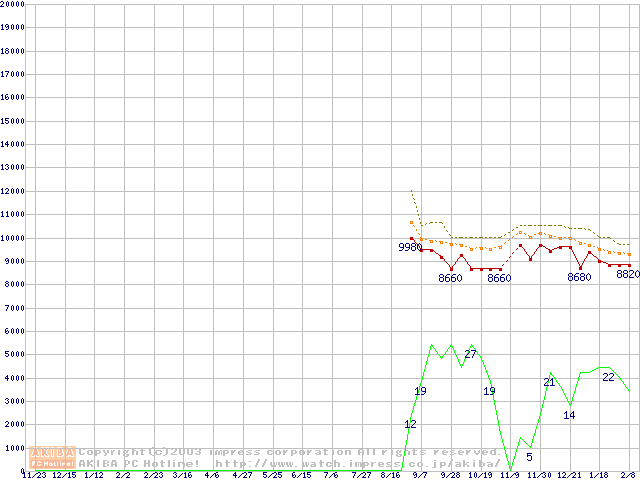Click the 4/27 x-axis date label
The height and width of the screenshot is (480, 640).
242,476
